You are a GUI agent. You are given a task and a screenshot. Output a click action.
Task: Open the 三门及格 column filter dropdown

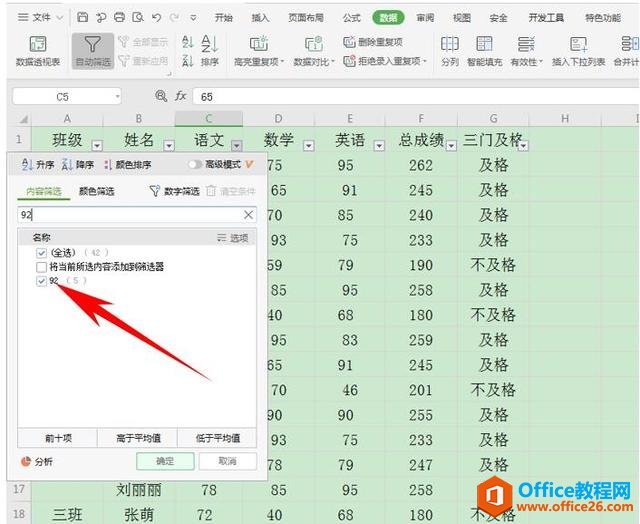523,145
